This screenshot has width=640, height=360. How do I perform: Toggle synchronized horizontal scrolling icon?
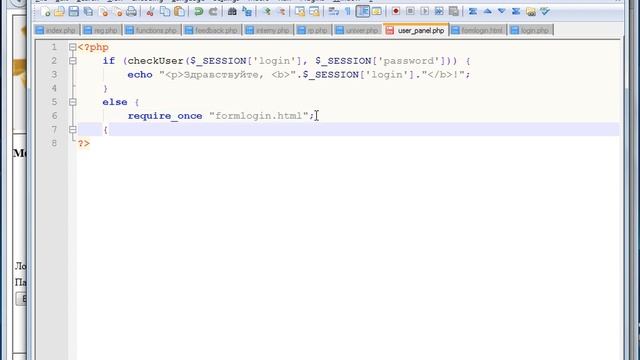point(314,11)
